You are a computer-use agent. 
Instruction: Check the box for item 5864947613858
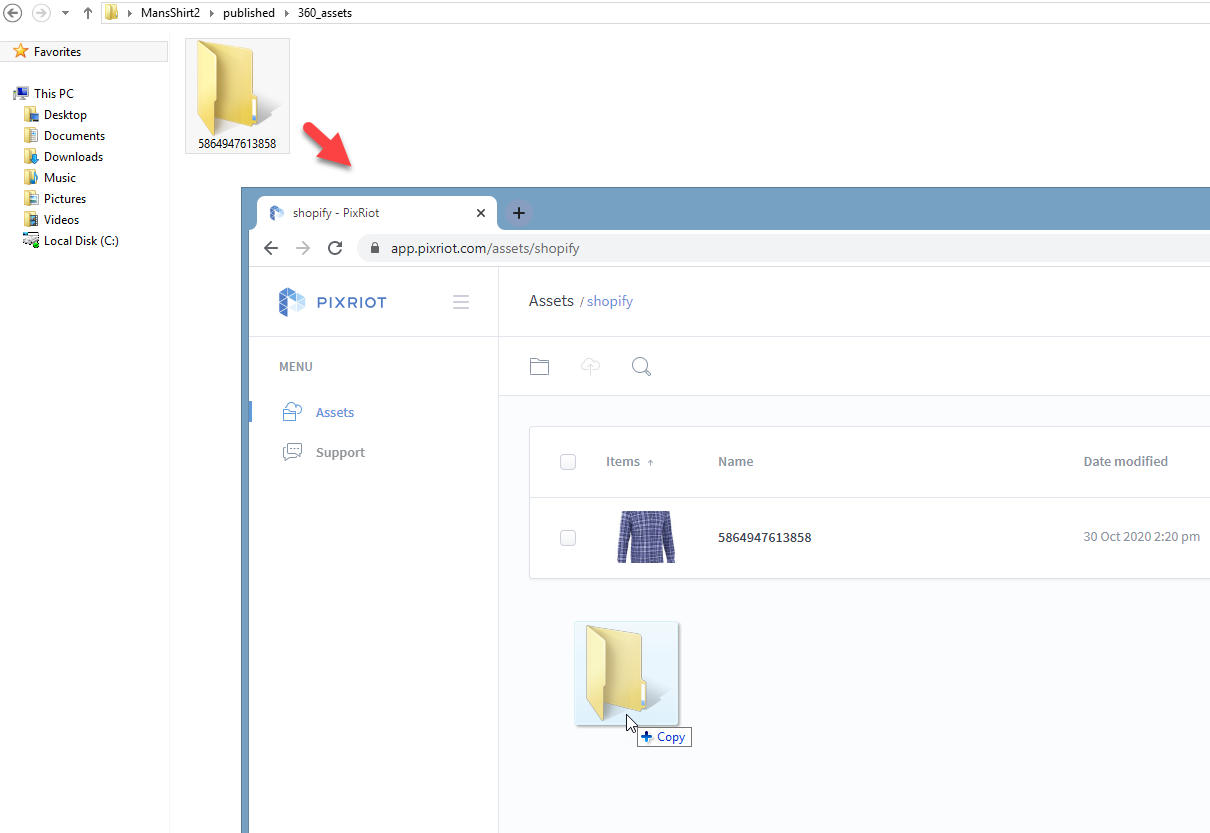[x=568, y=538]
